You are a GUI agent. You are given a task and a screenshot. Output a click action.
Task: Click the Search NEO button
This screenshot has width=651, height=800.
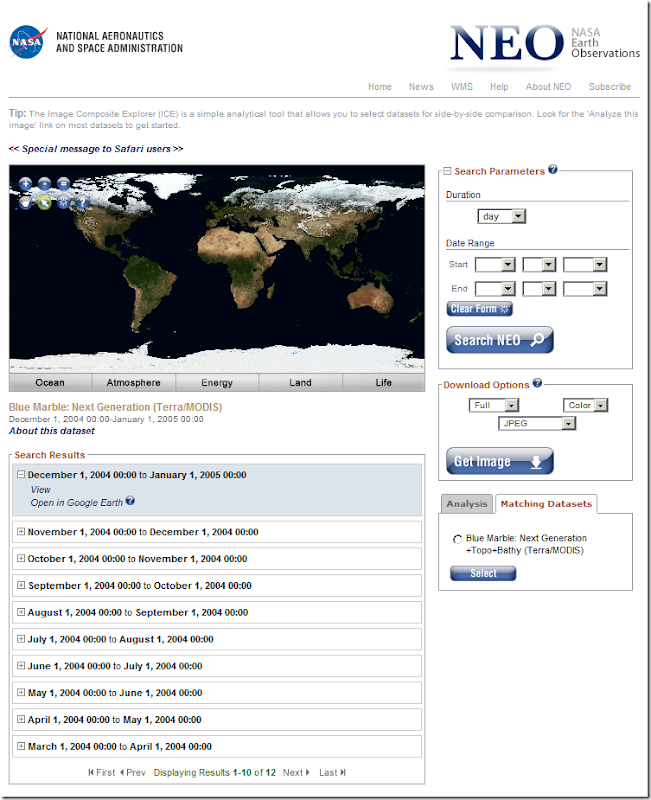click(x=500, y=340)
